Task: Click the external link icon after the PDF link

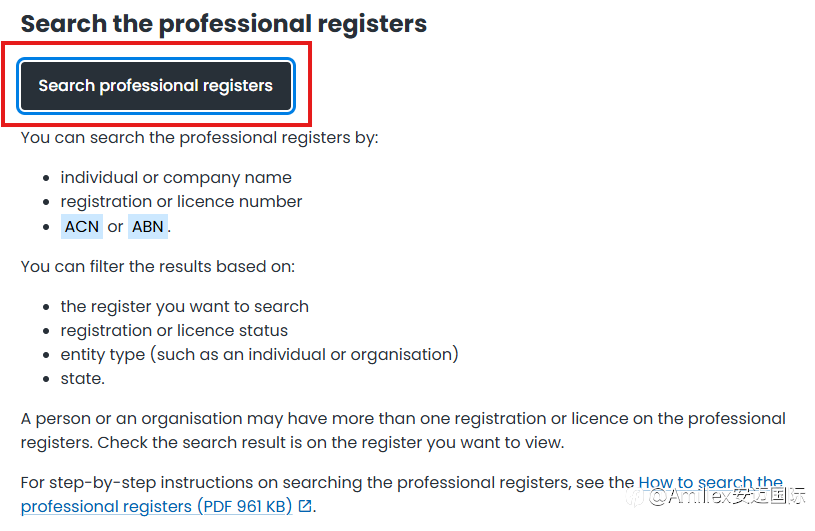Action: coord(305,506)
